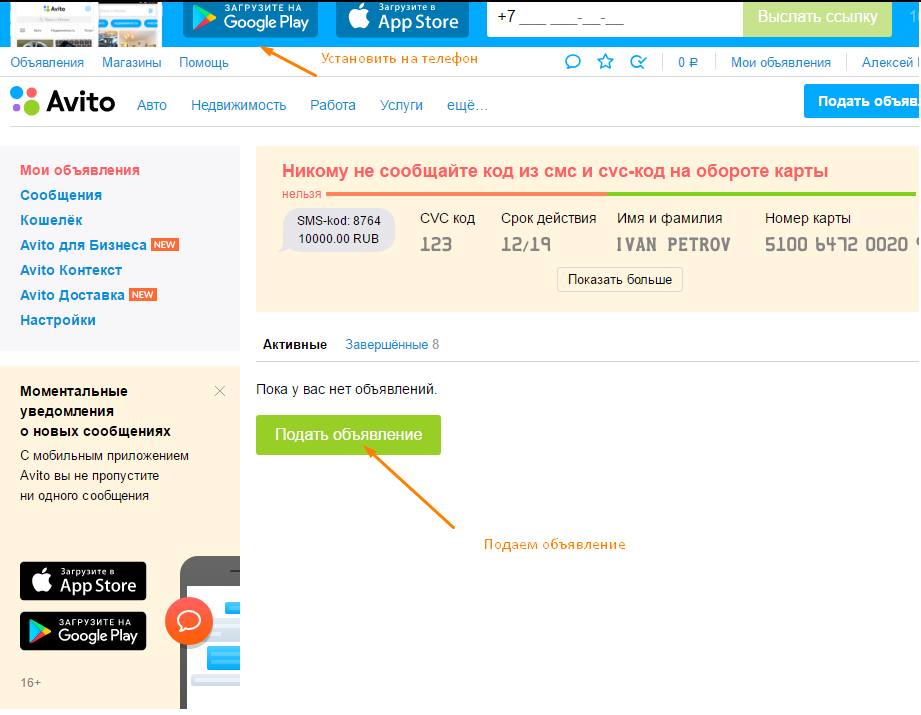This screenshot has height=715, width=921.
Task: Open Магазины in the top menu
Action: pyautogui.click(x=132, y=62)
